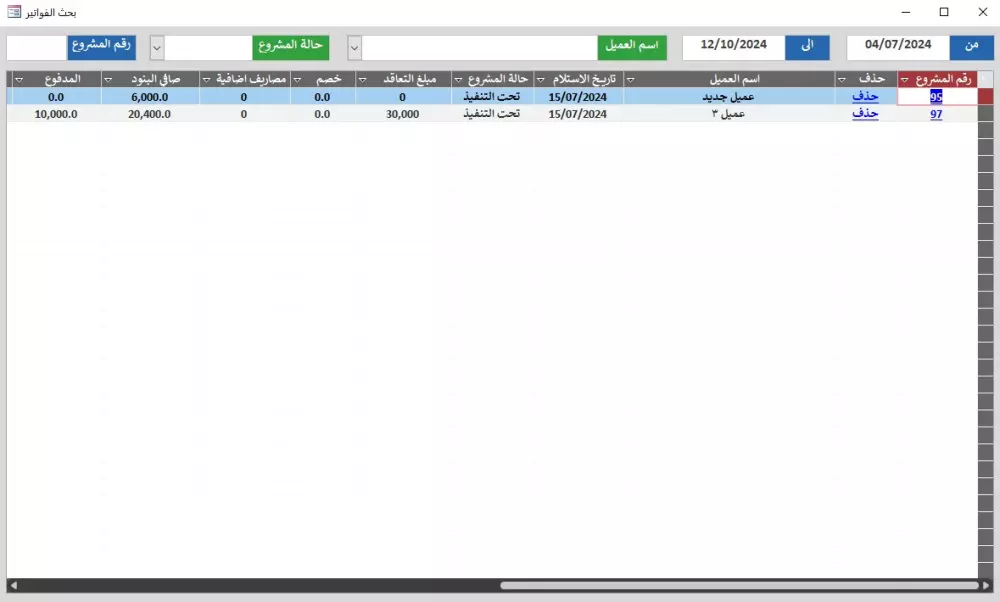Open filter arrow for اسم العميل column

click(630, 80)
